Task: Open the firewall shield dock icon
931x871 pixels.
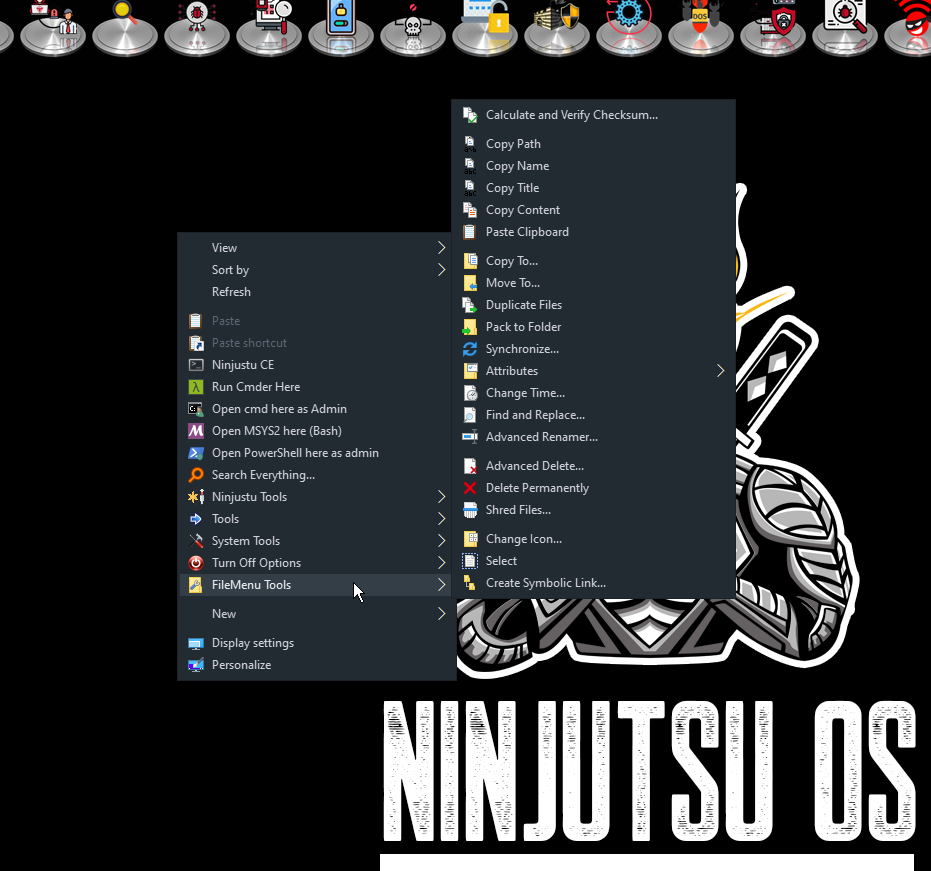Action: pos(557,27)
